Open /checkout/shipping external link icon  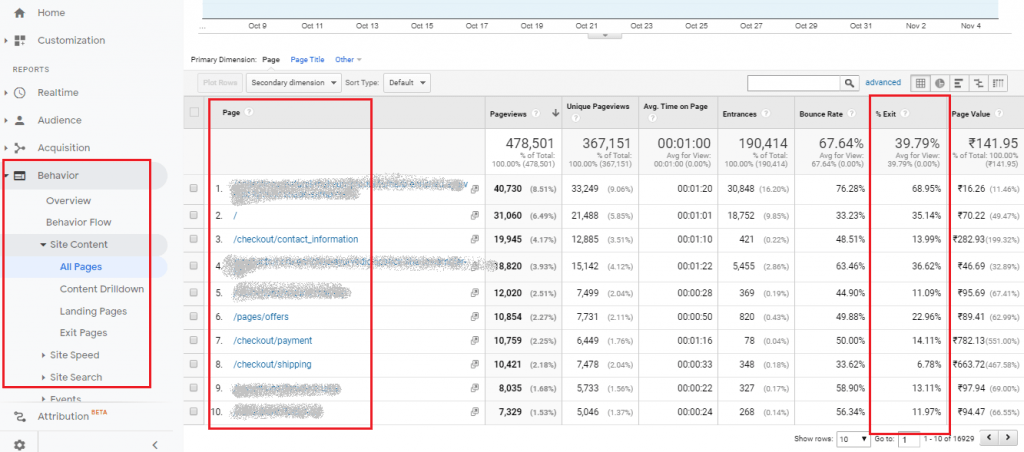pyautogui.click(x=475, y=364)
